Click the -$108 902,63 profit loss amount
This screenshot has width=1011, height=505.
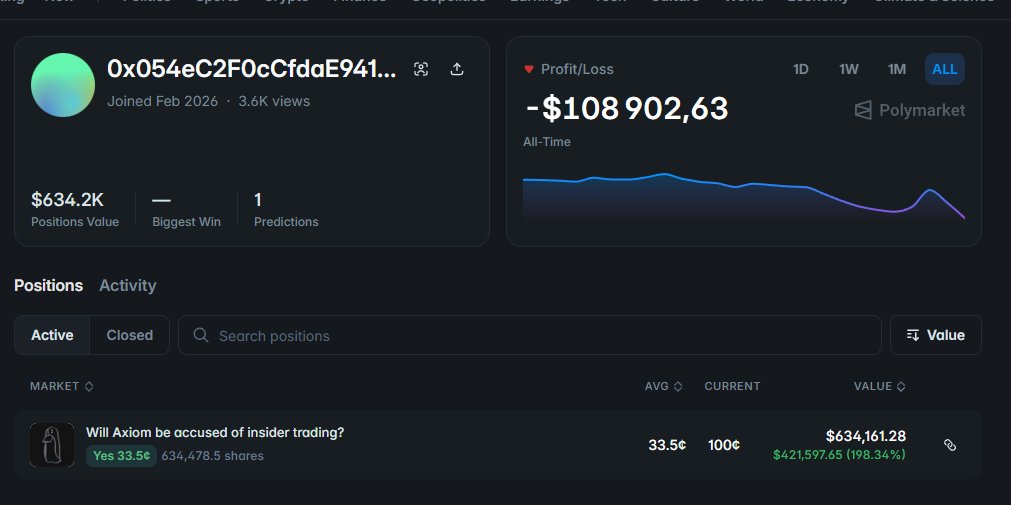[x=627, y=108]
